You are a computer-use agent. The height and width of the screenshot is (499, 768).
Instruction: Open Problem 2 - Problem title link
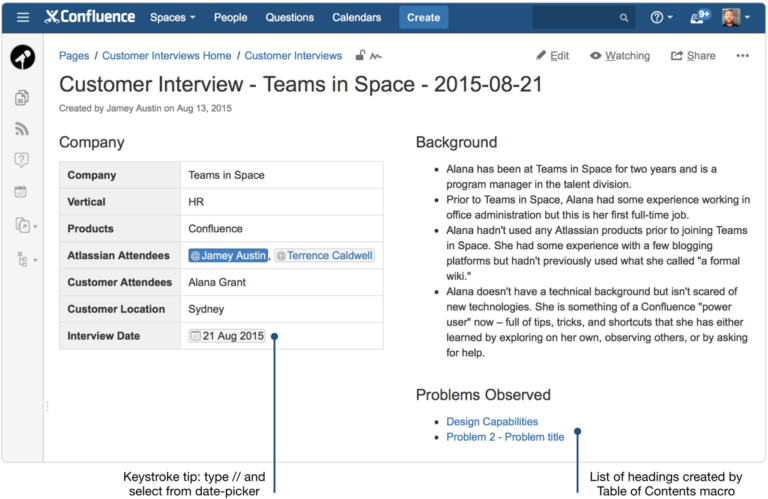click(x=505, y=437)
